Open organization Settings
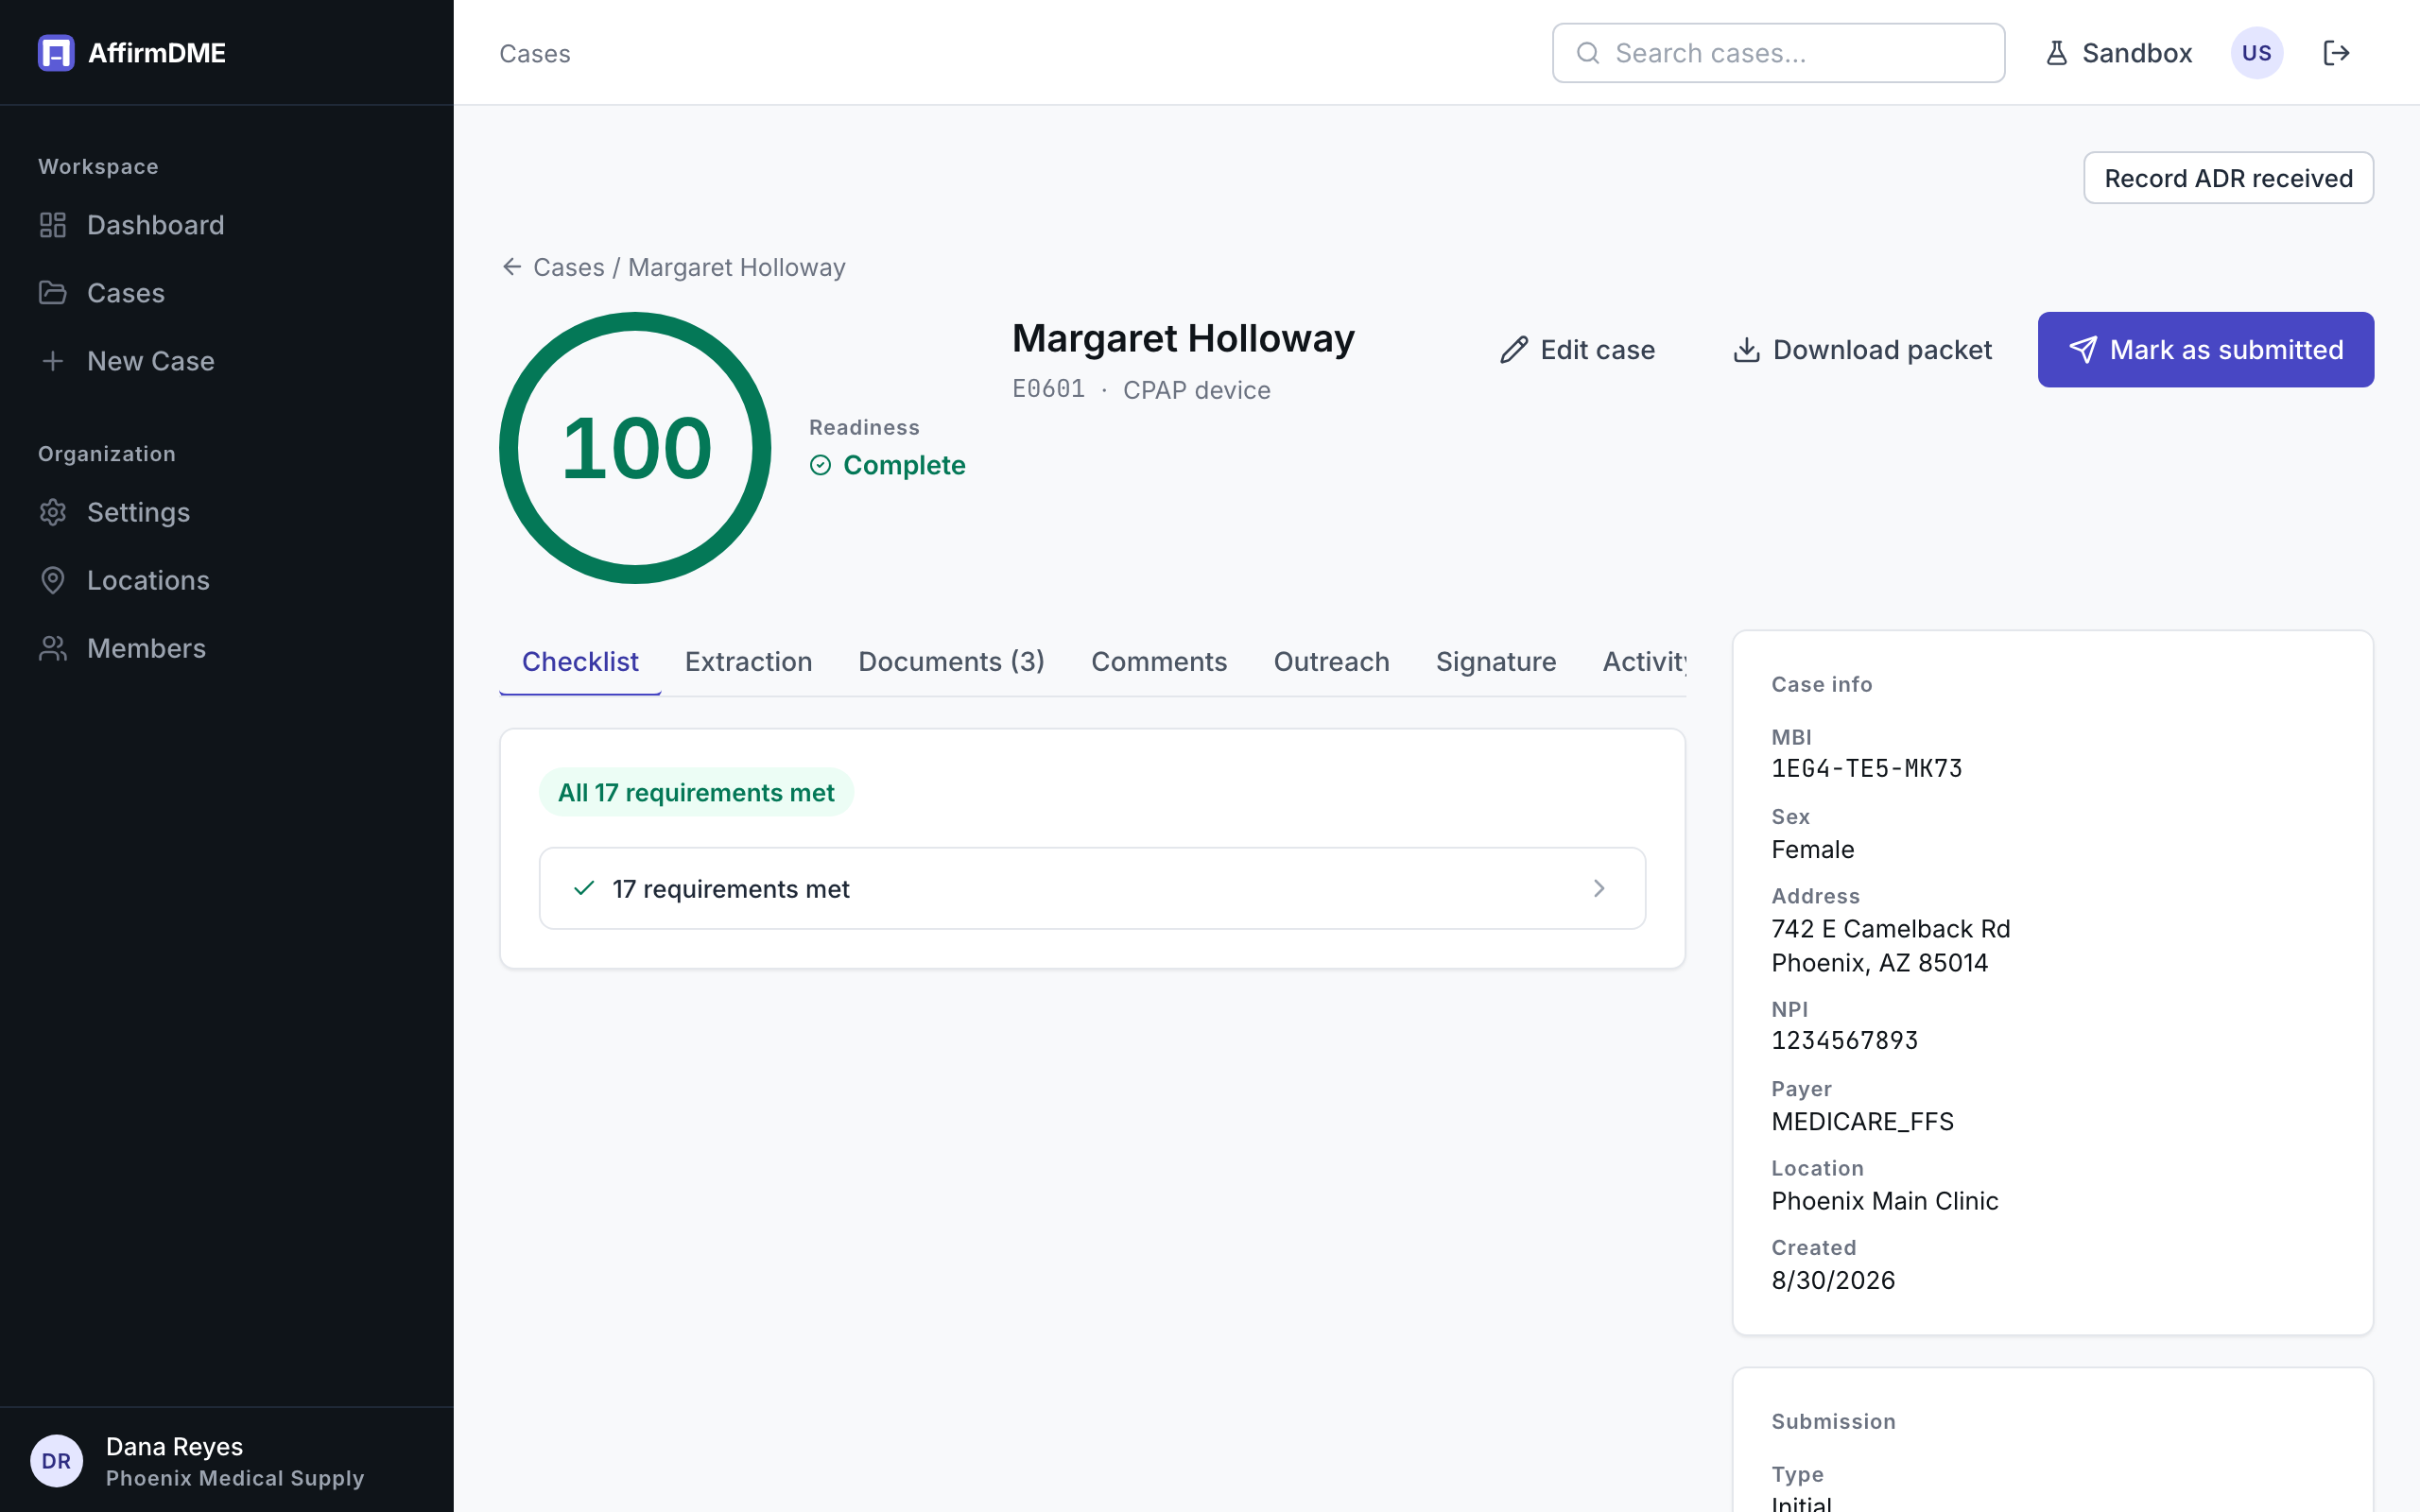Viewport: 2420px width, 1512px height. [x=114, y=512]
